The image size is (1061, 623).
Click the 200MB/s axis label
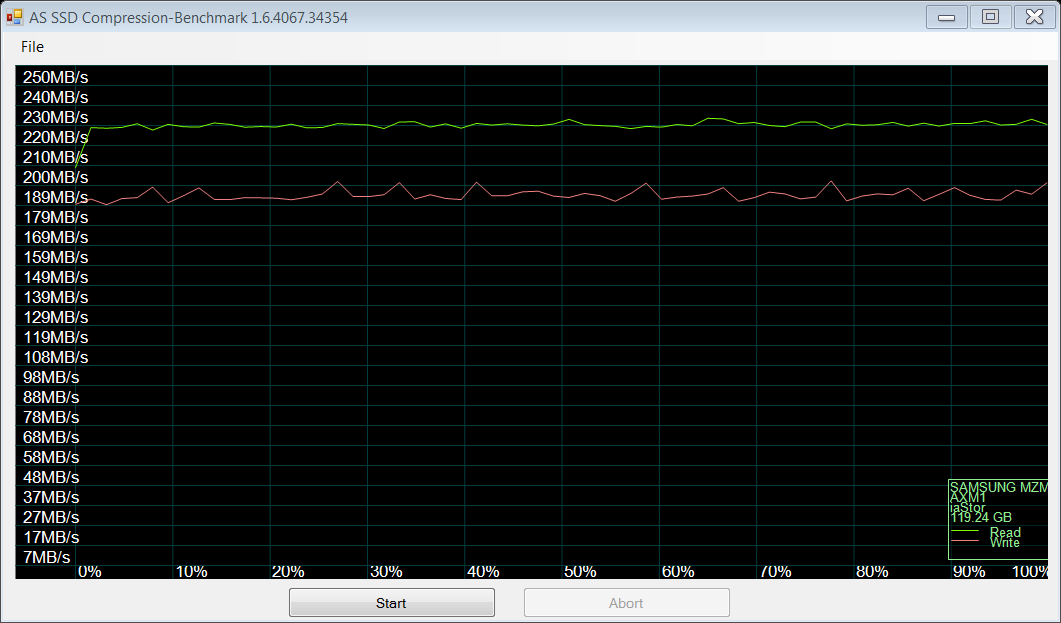coord(55,177)
